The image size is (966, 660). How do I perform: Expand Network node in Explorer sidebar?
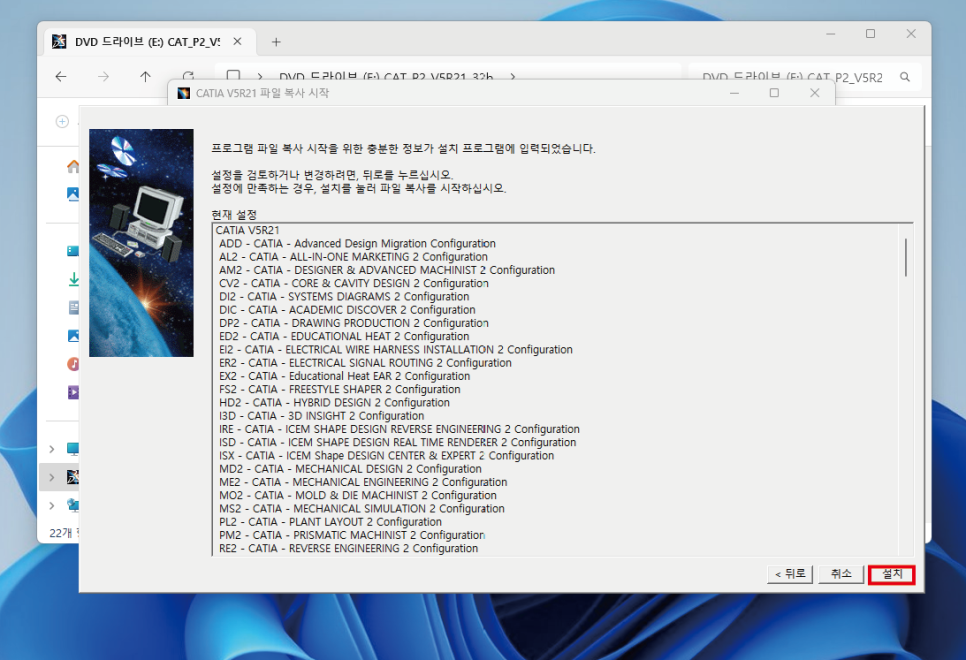[x=52, y=505]
